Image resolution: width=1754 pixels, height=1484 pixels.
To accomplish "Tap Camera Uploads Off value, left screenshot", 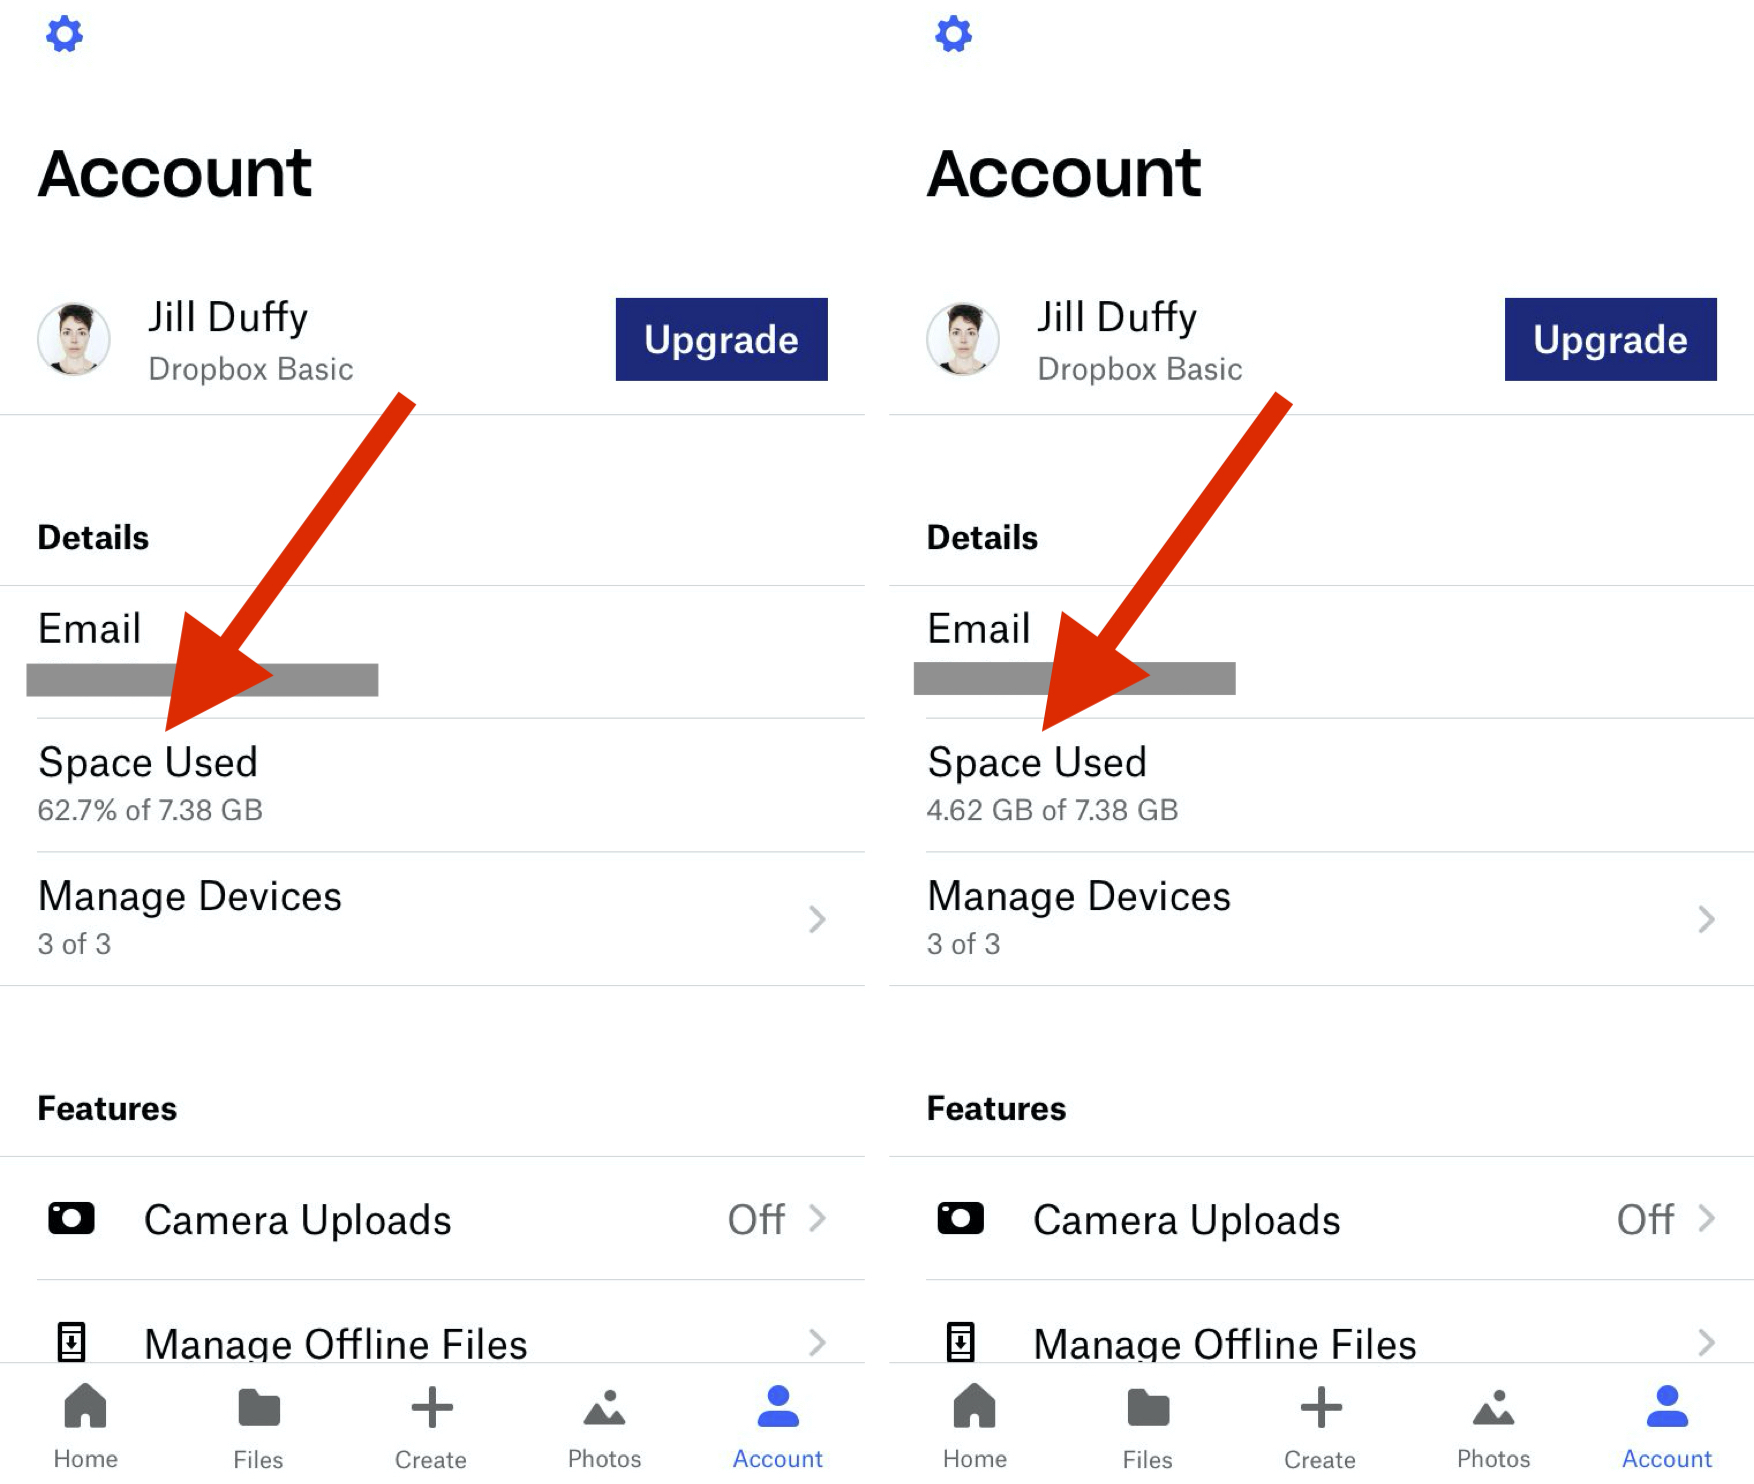I will [757, 1219].
